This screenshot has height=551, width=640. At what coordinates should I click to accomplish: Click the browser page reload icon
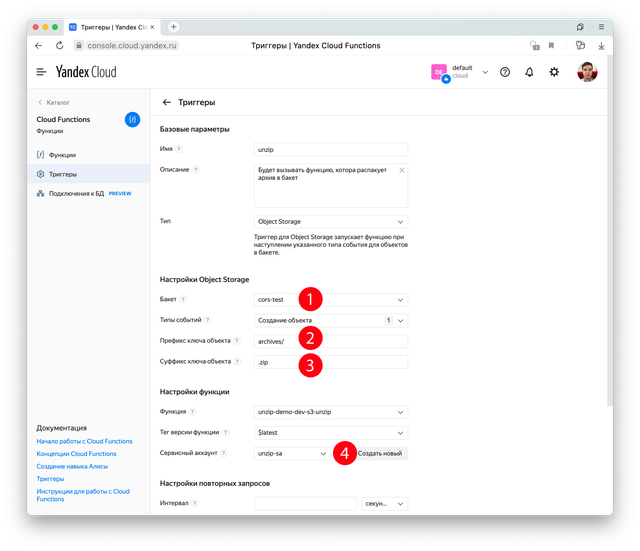click(60, 45)
